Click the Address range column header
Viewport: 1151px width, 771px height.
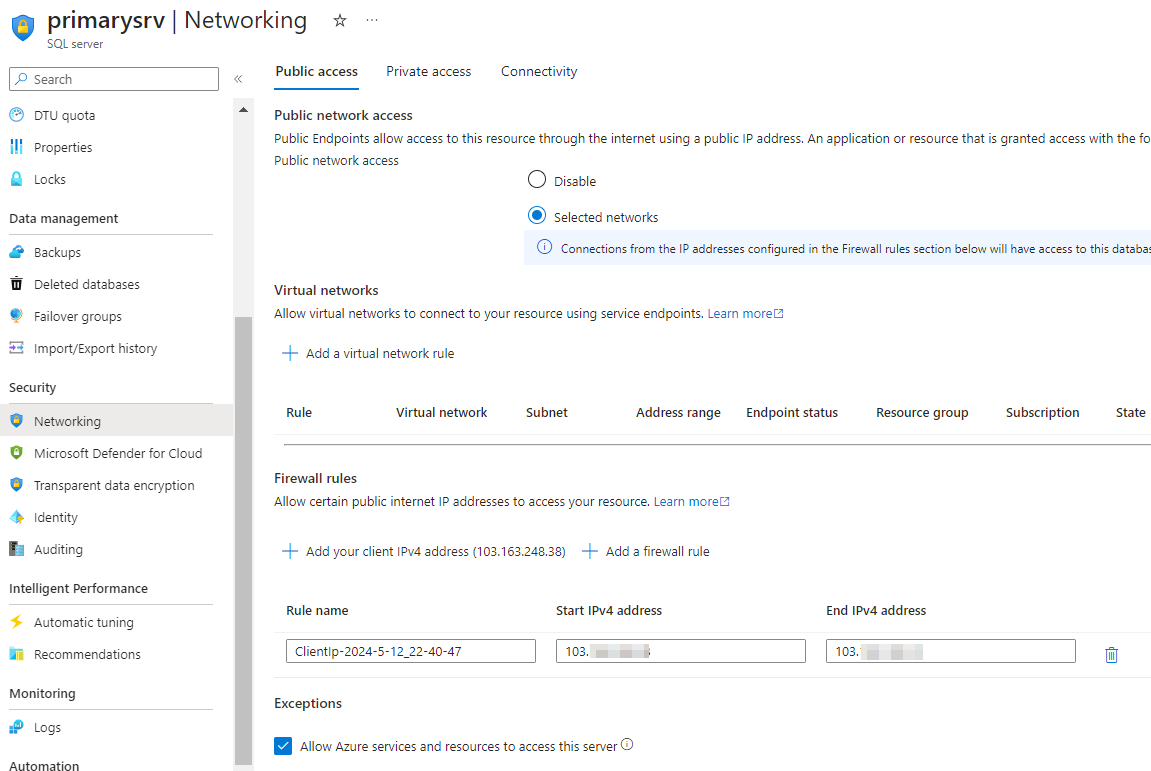678,413
